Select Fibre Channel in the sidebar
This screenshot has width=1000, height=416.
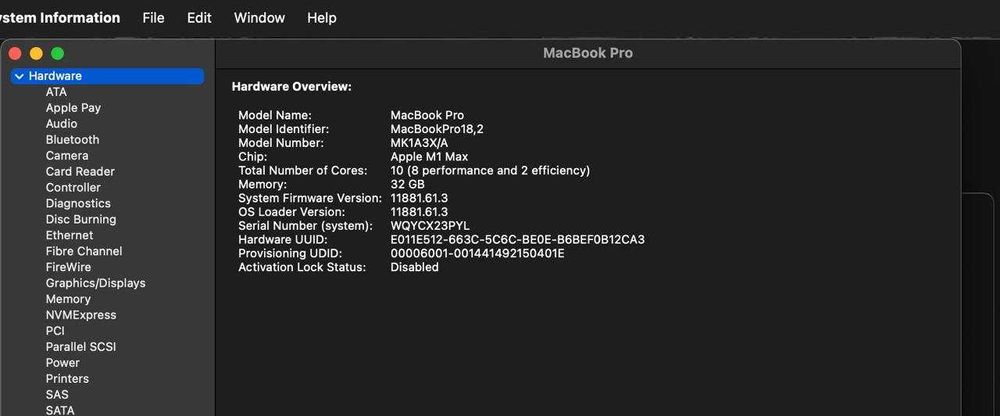click(x=84, y=251)
